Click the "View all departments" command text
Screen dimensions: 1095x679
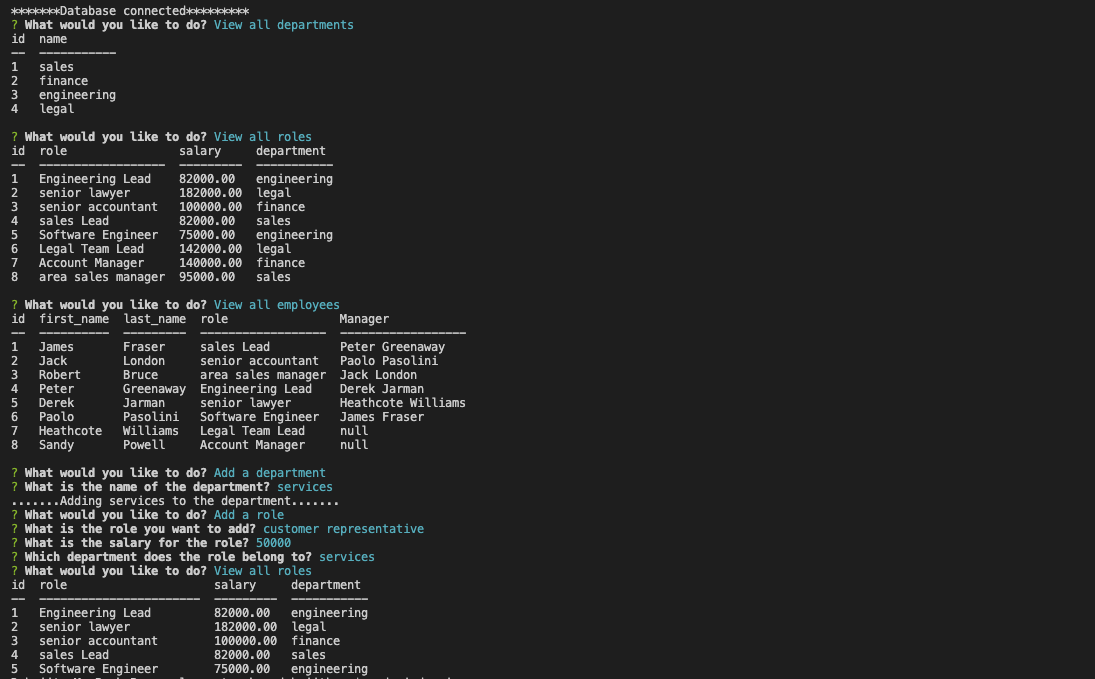pos(283,24)
